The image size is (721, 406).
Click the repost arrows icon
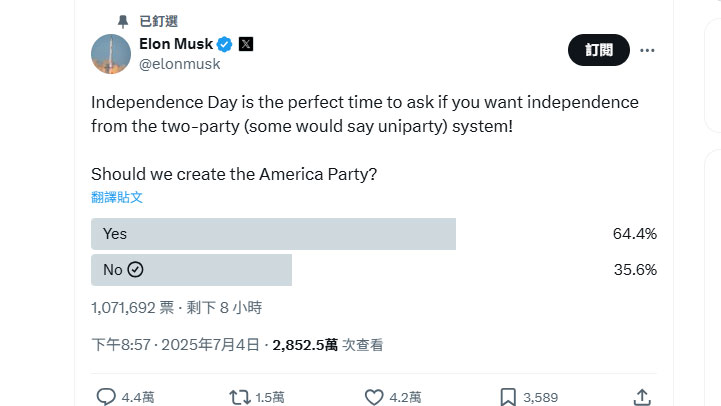(240, 397)
